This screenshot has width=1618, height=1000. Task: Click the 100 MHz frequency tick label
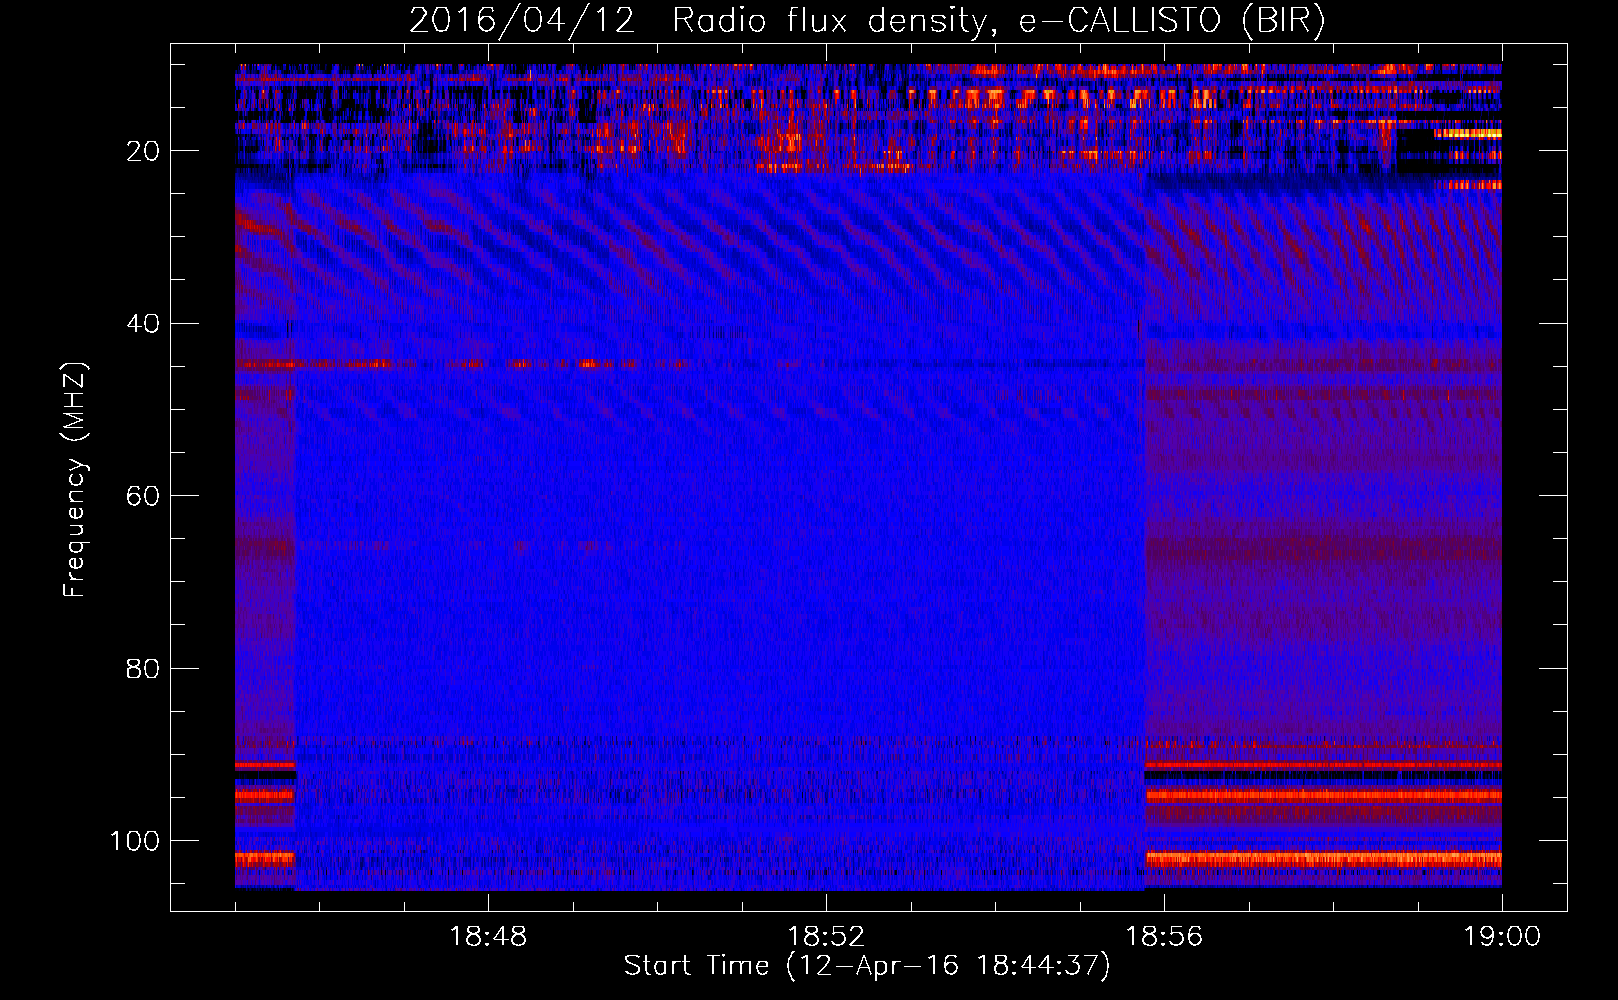point(135,840)
